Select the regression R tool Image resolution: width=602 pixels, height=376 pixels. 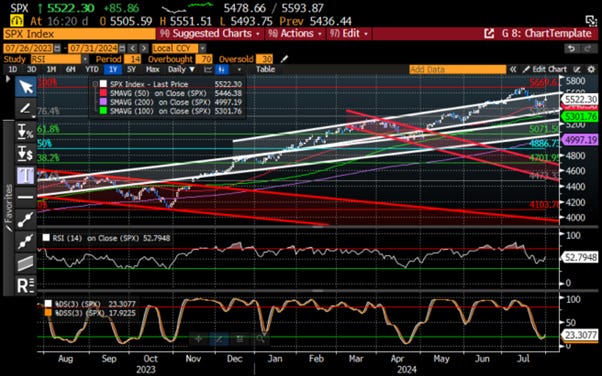point(25,285)
